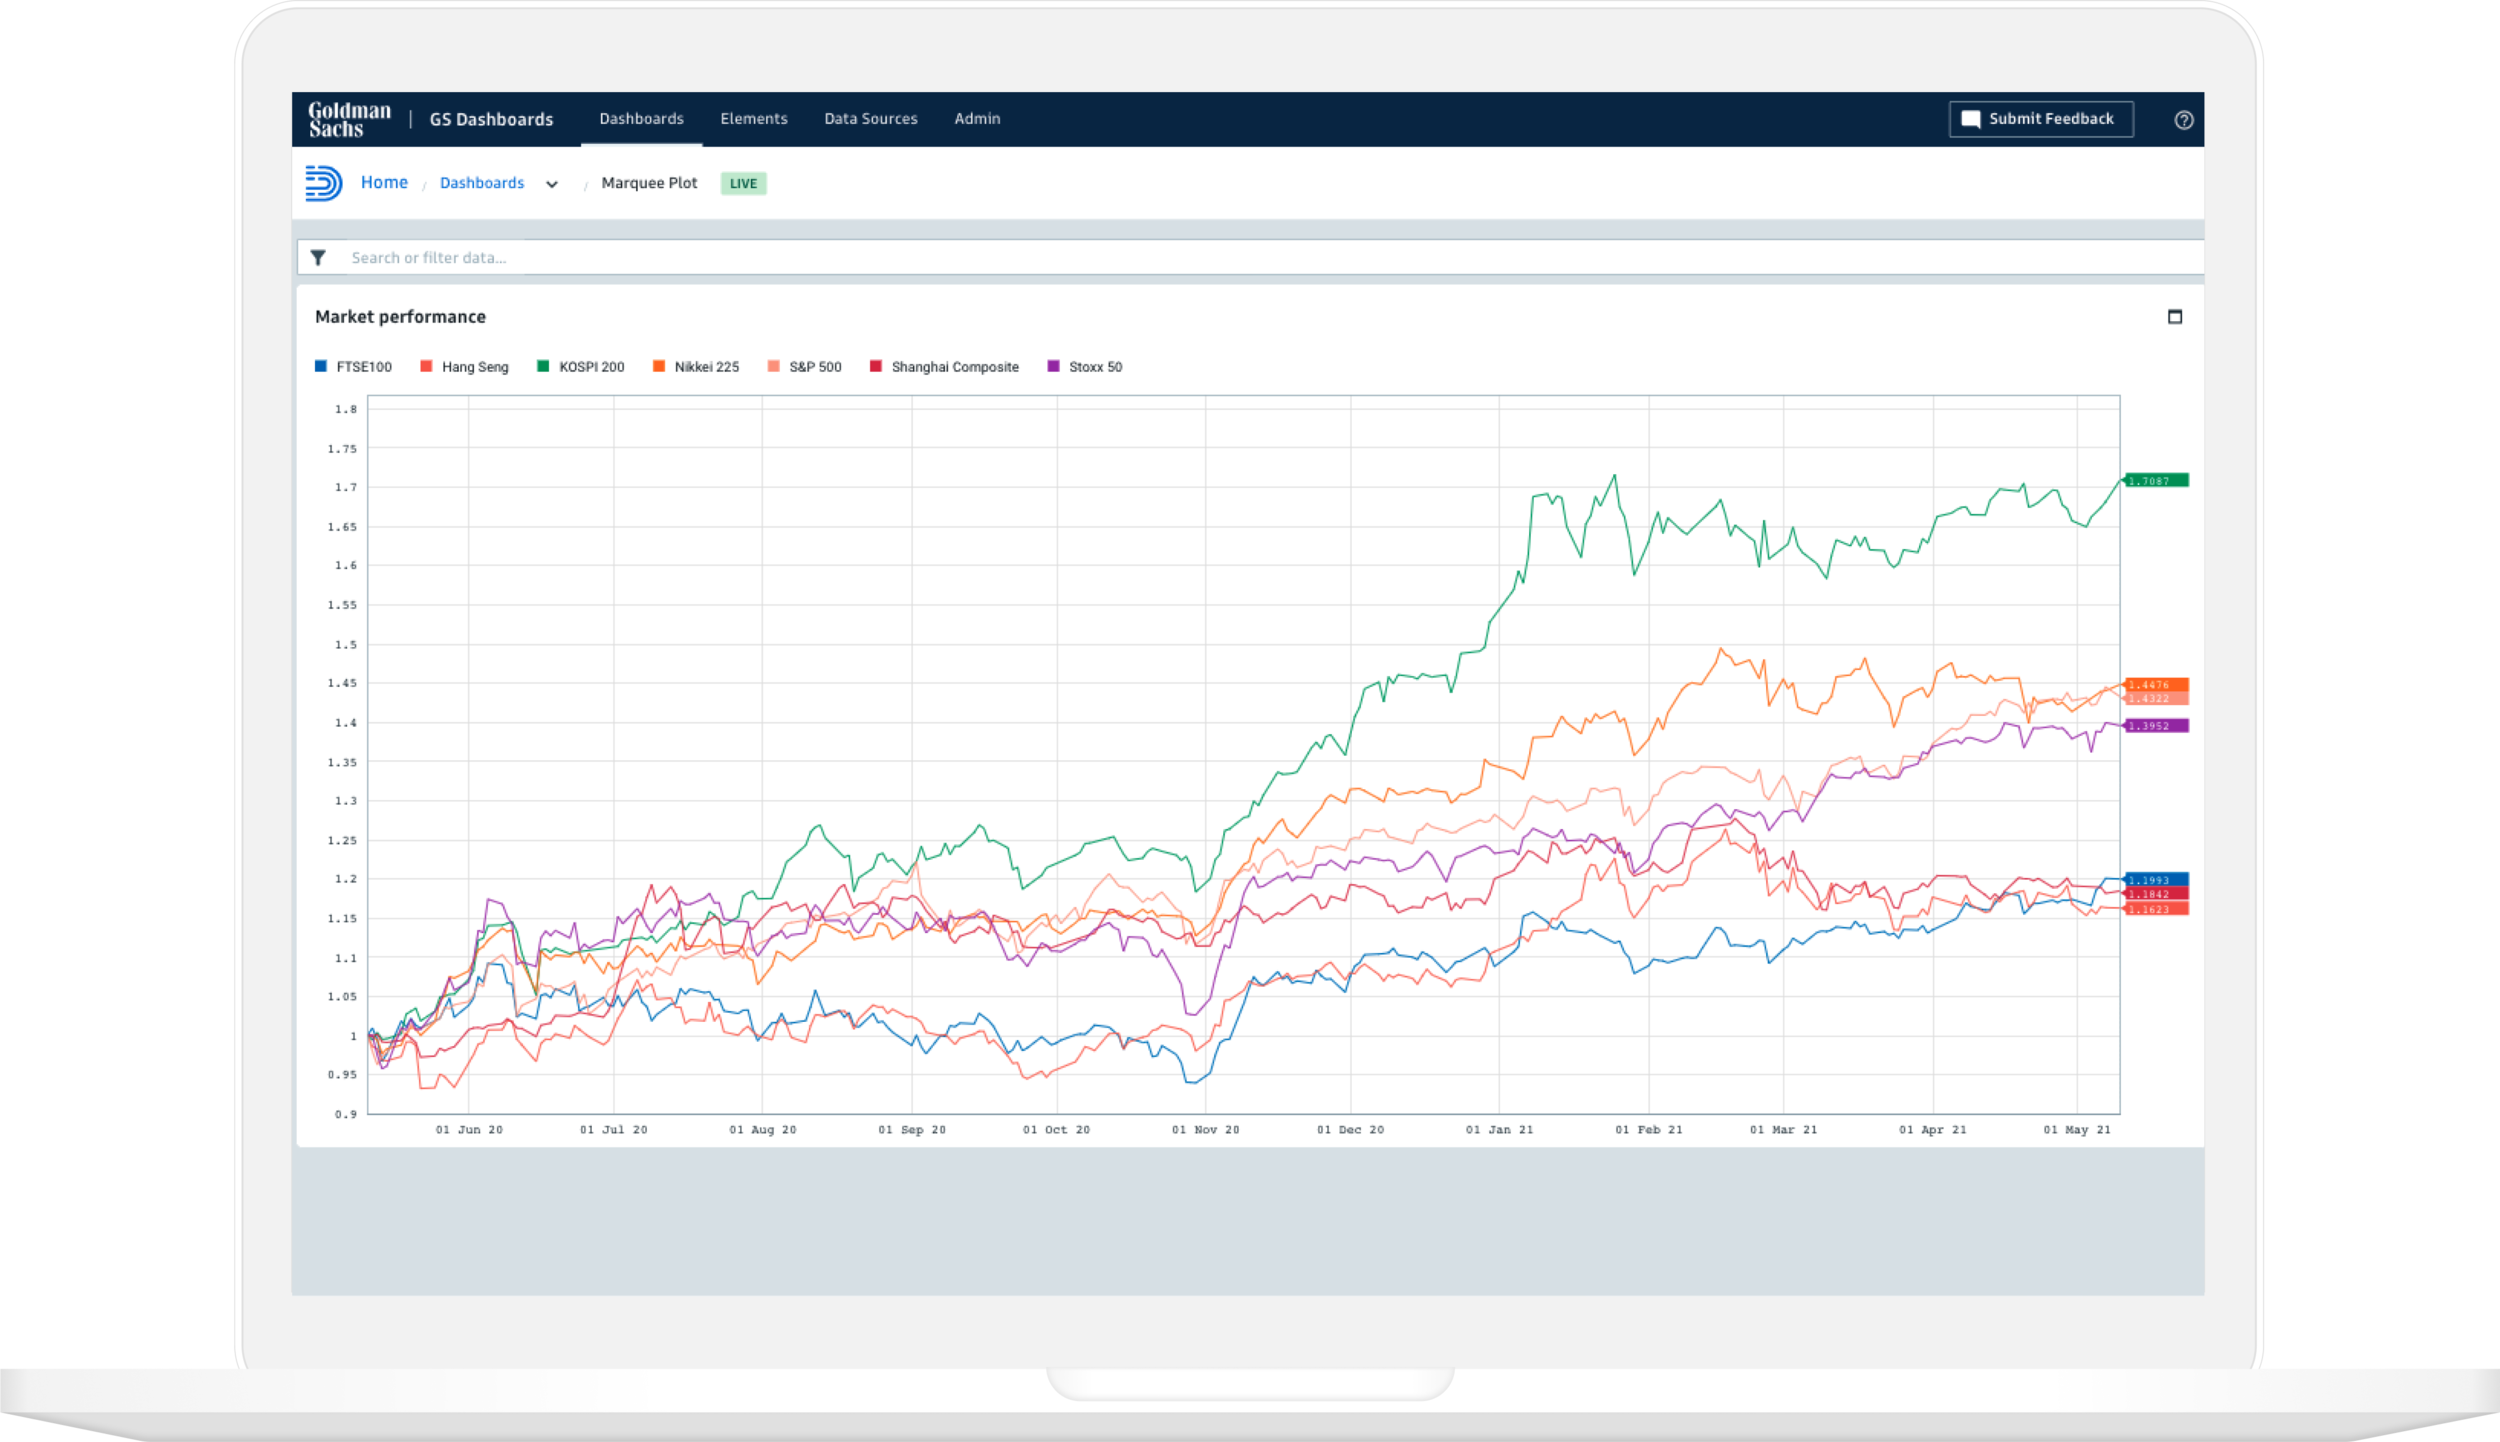Viewport: 2500px width, 1442px height.
Task: Click the Goldman Sachs logo
Action: click(x=349, y=118)
